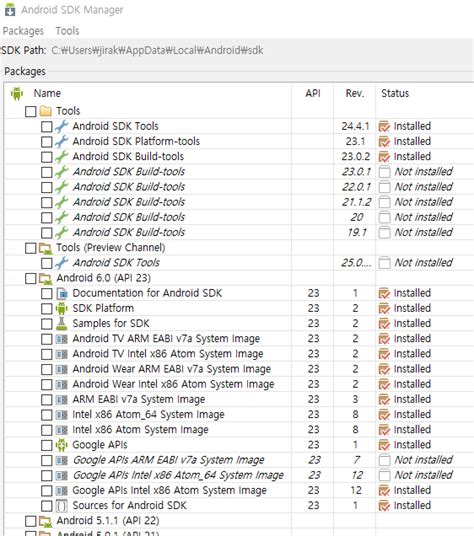474x536 pixels.
Task: Click green wrench icon for Build-tools 23.0.2
Action: tap(62, 157)
